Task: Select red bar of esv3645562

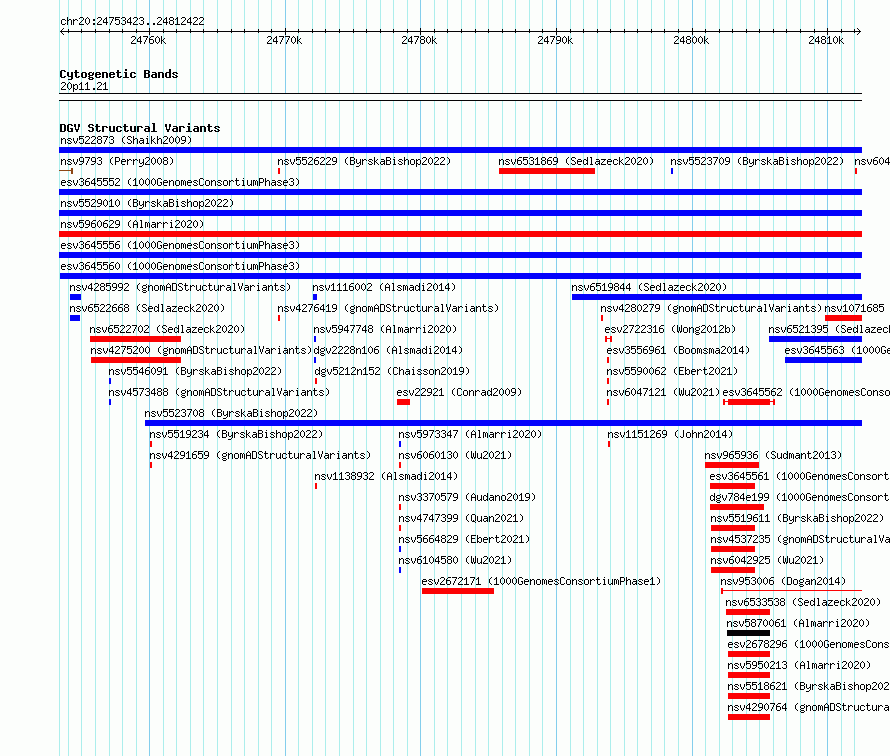Action: (x=749, y=402)
